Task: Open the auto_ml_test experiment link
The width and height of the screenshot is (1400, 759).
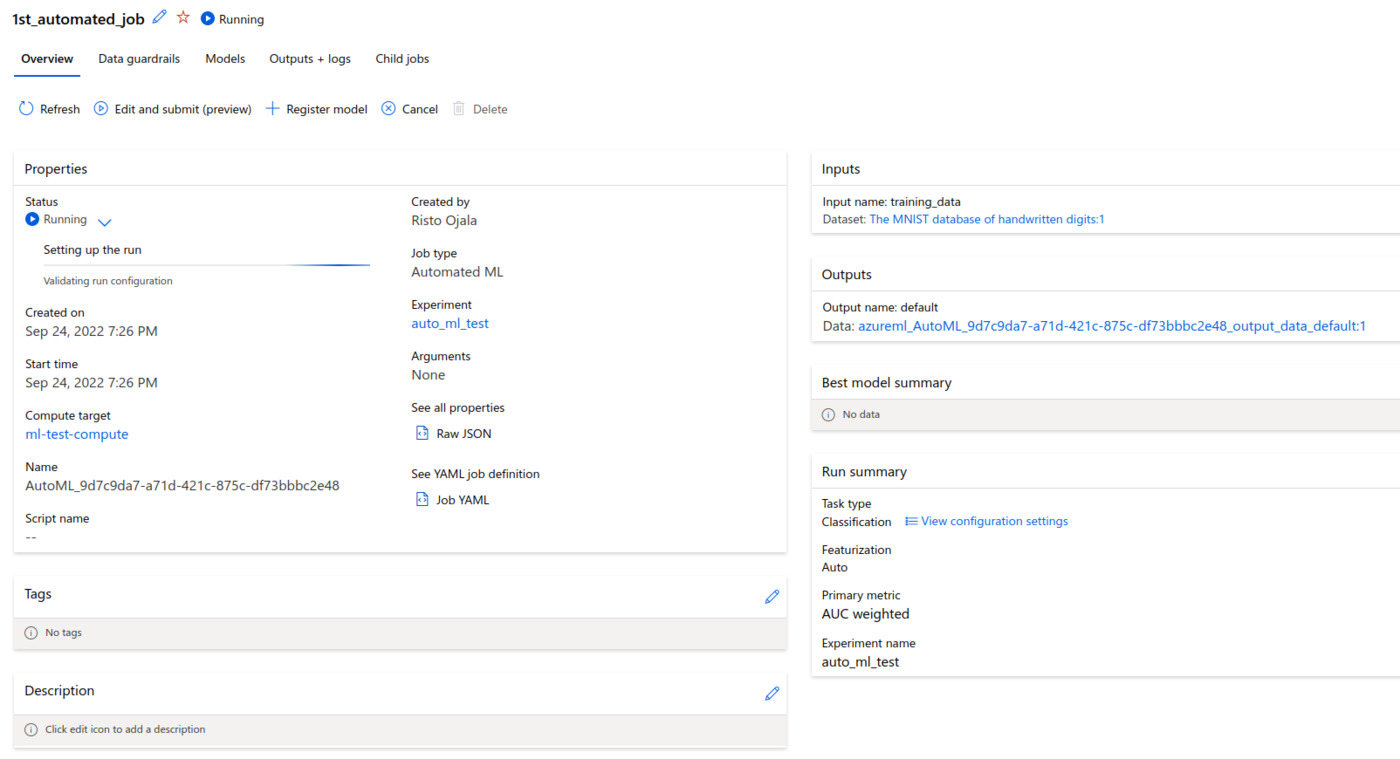Action: 450,324
